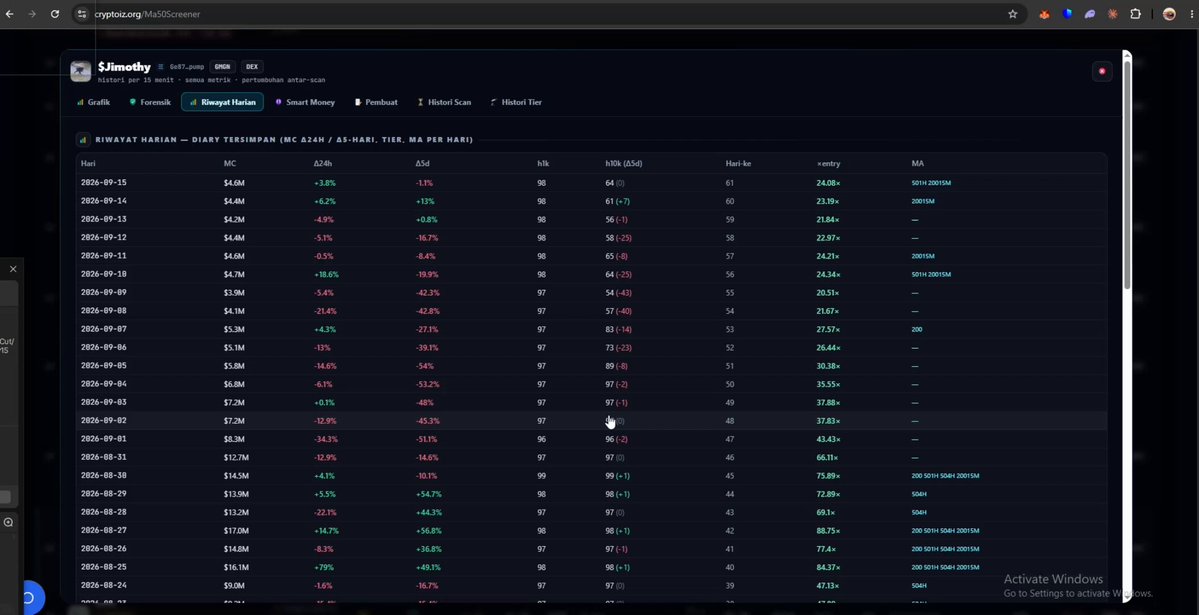
Task: Open the GMGN link badge
Action: tap(222, 67)
